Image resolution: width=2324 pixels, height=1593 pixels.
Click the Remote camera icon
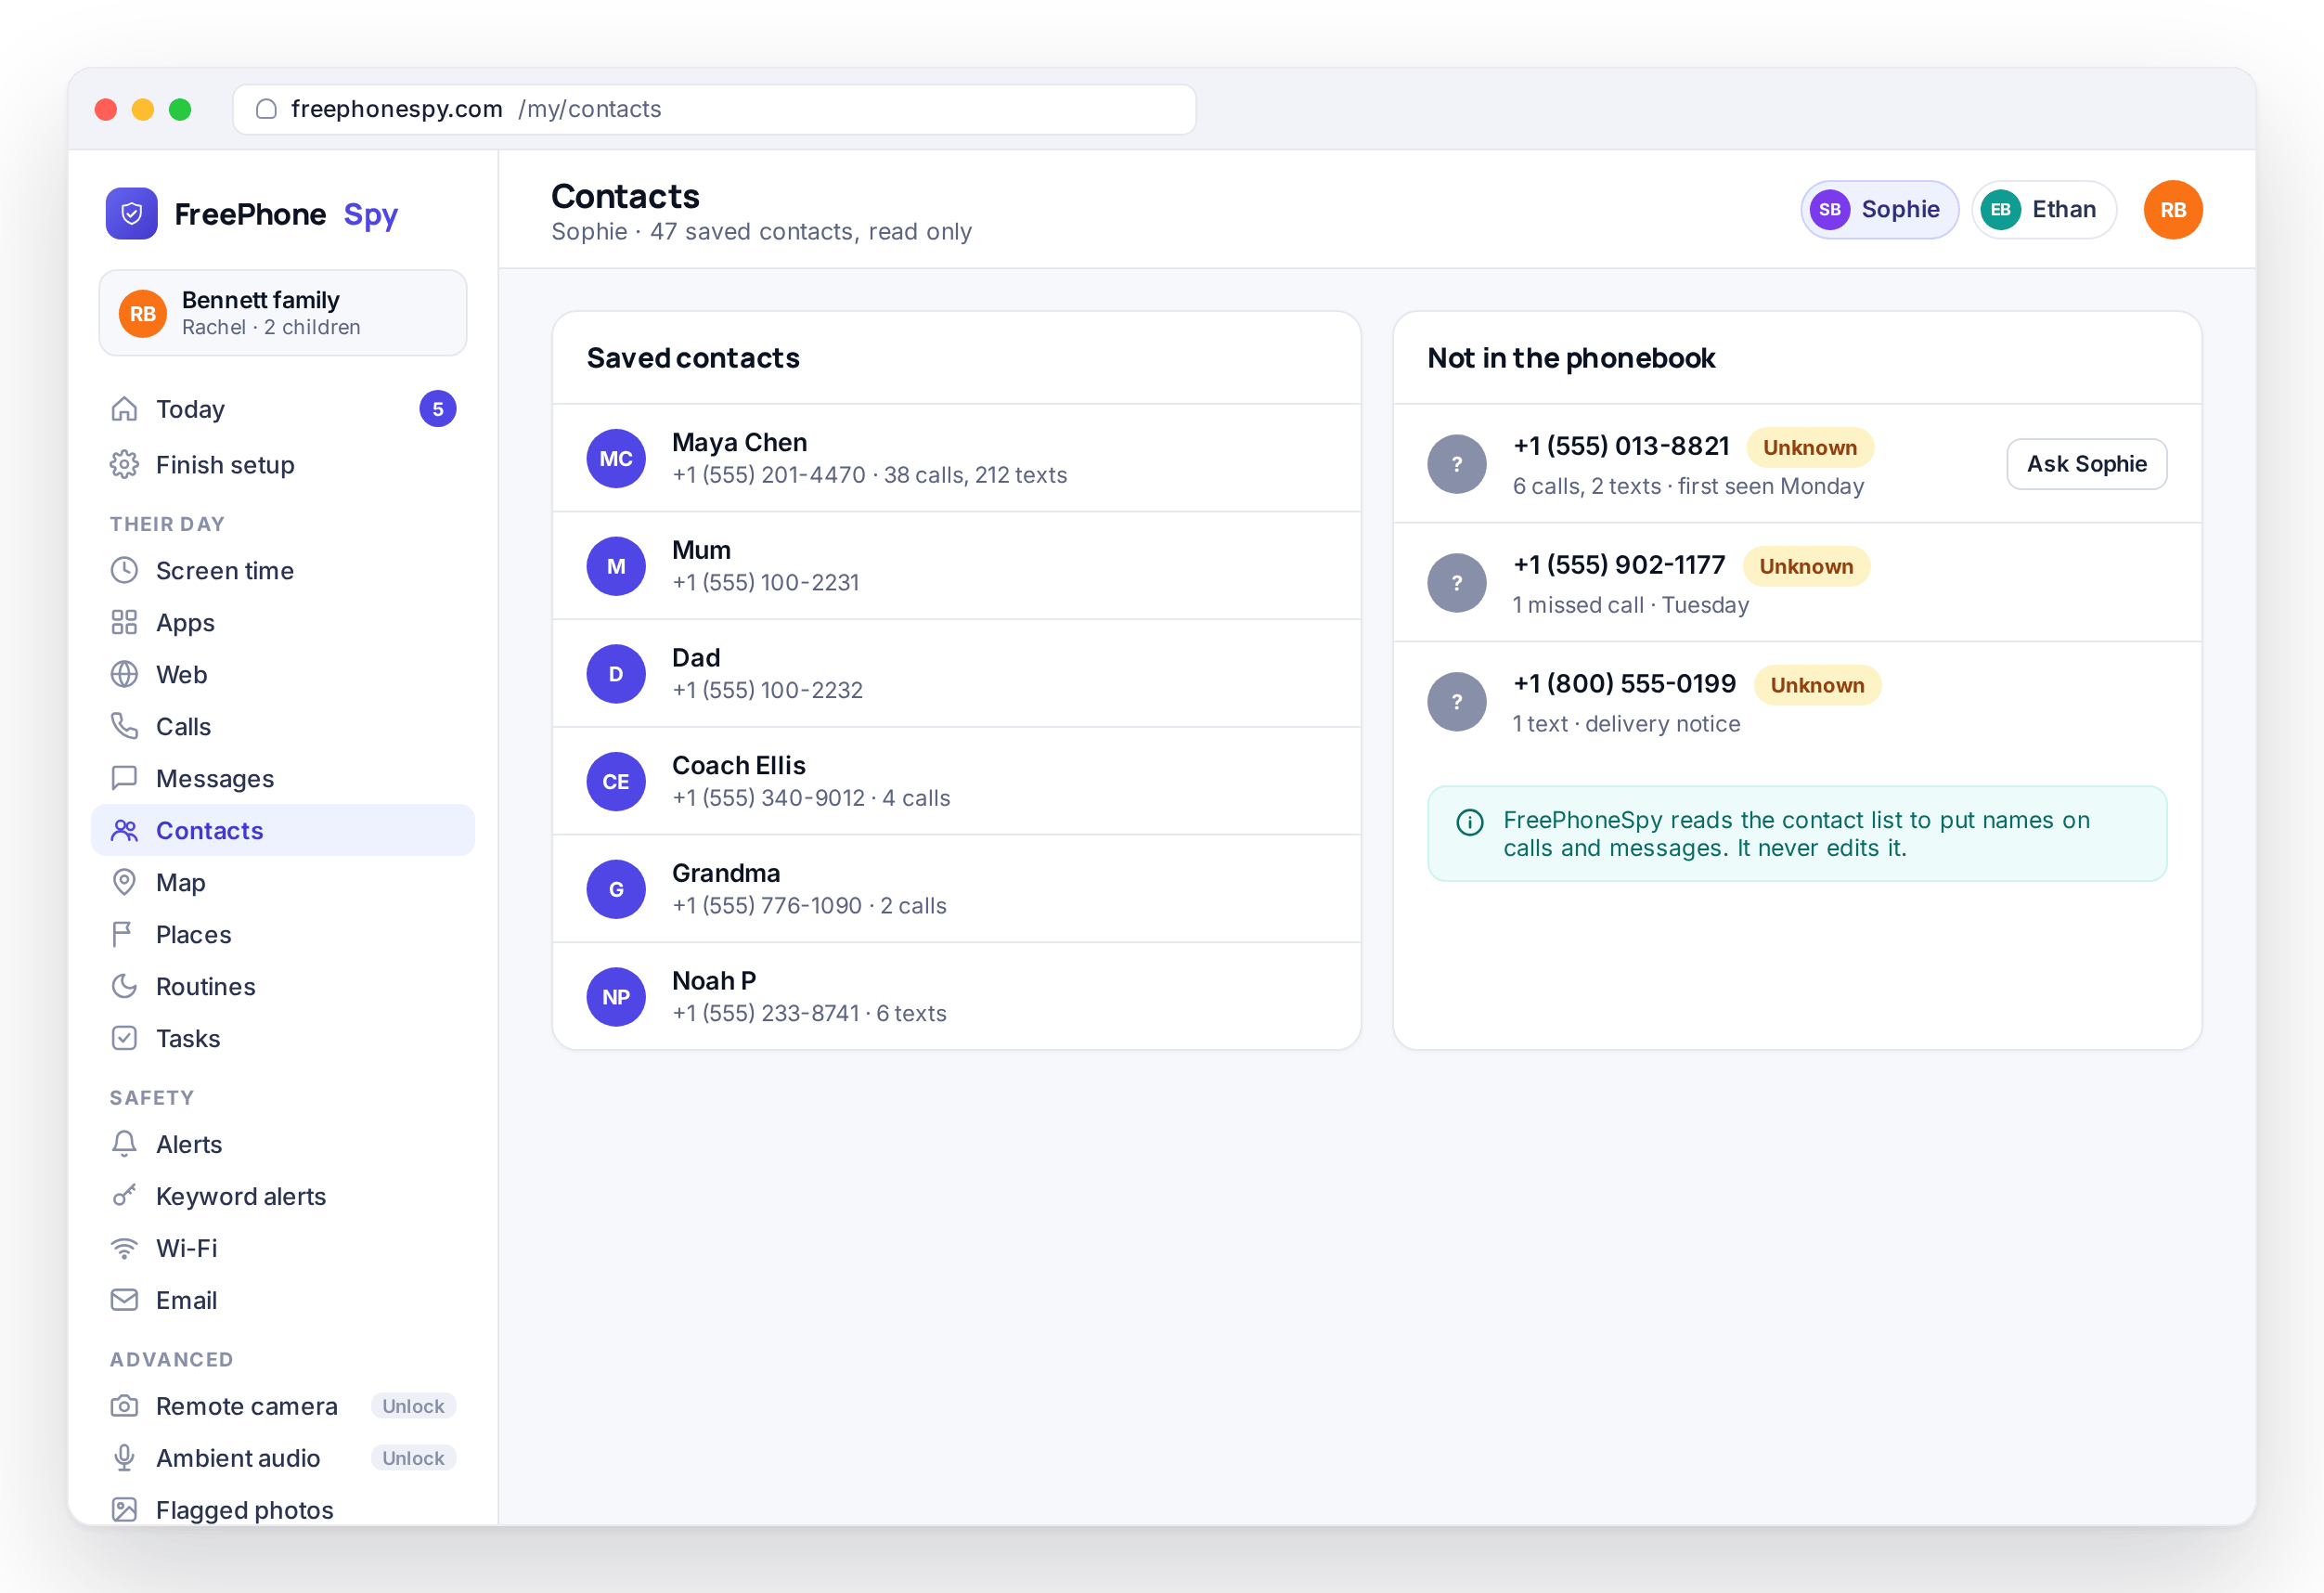(x=124, y=1407)
